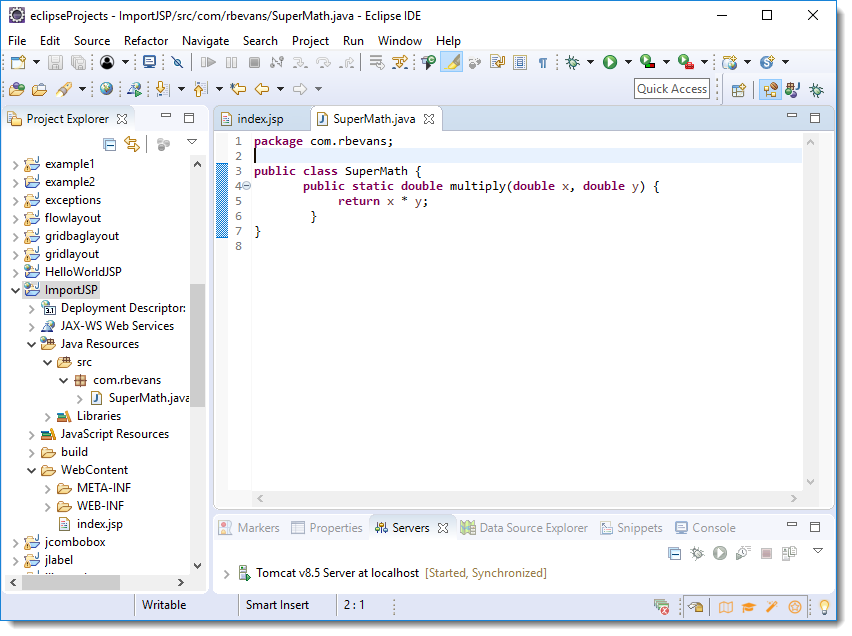This screenshot has width=852, height=636.
Task: Open the Window menu
Action: [400, 41]
